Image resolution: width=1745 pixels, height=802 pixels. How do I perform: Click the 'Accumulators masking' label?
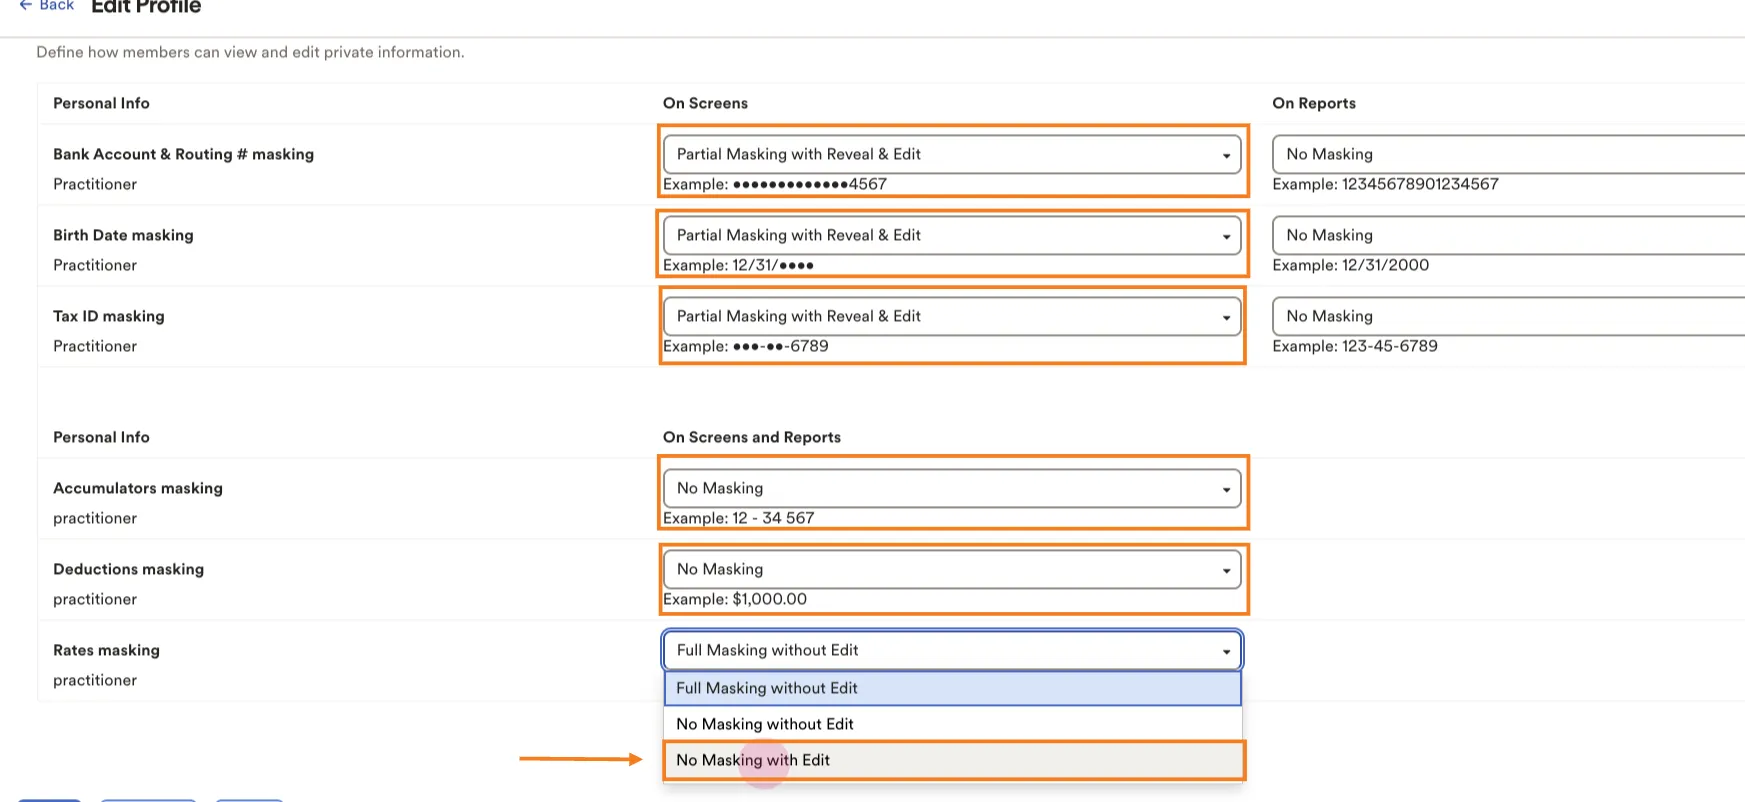138,488
